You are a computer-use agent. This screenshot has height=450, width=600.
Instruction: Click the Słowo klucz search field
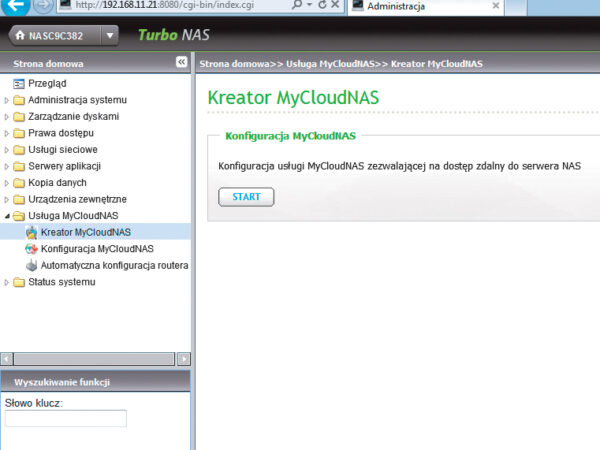(66, 418)
